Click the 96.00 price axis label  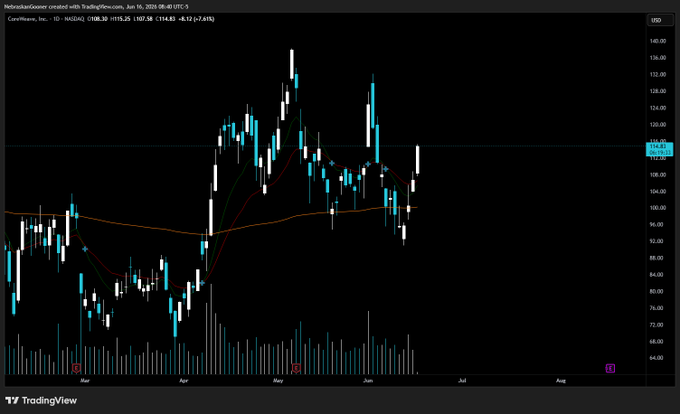click(x=656, y=225)
